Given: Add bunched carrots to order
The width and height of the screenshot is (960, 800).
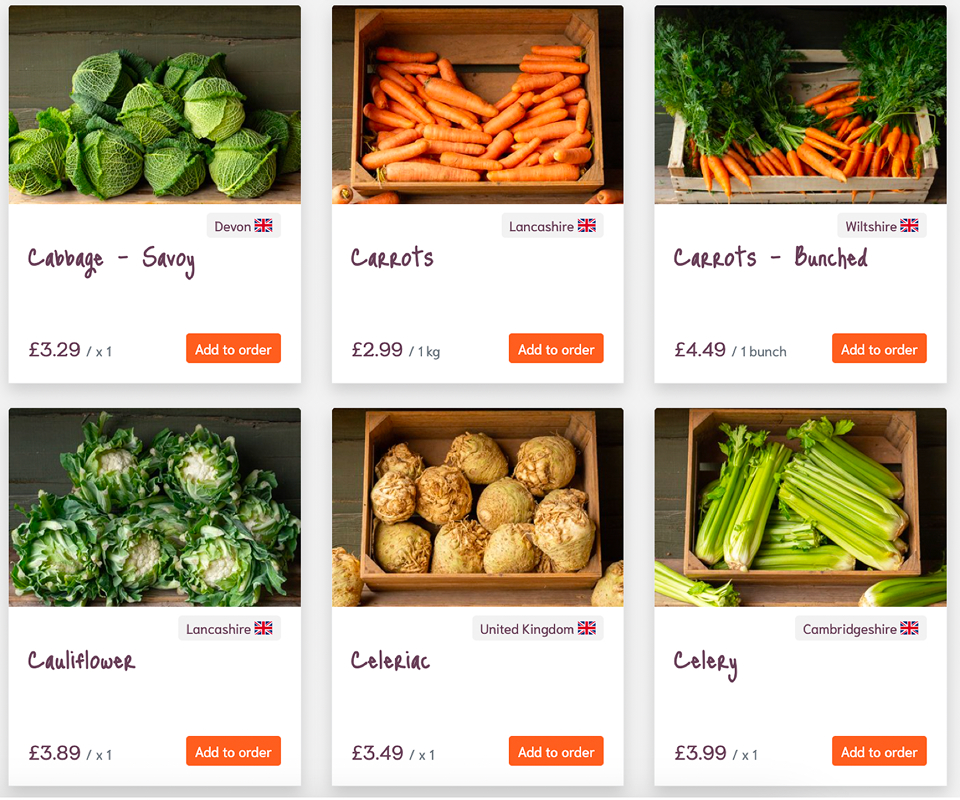Looking at the screenshot, I should (x=879, y=349).
